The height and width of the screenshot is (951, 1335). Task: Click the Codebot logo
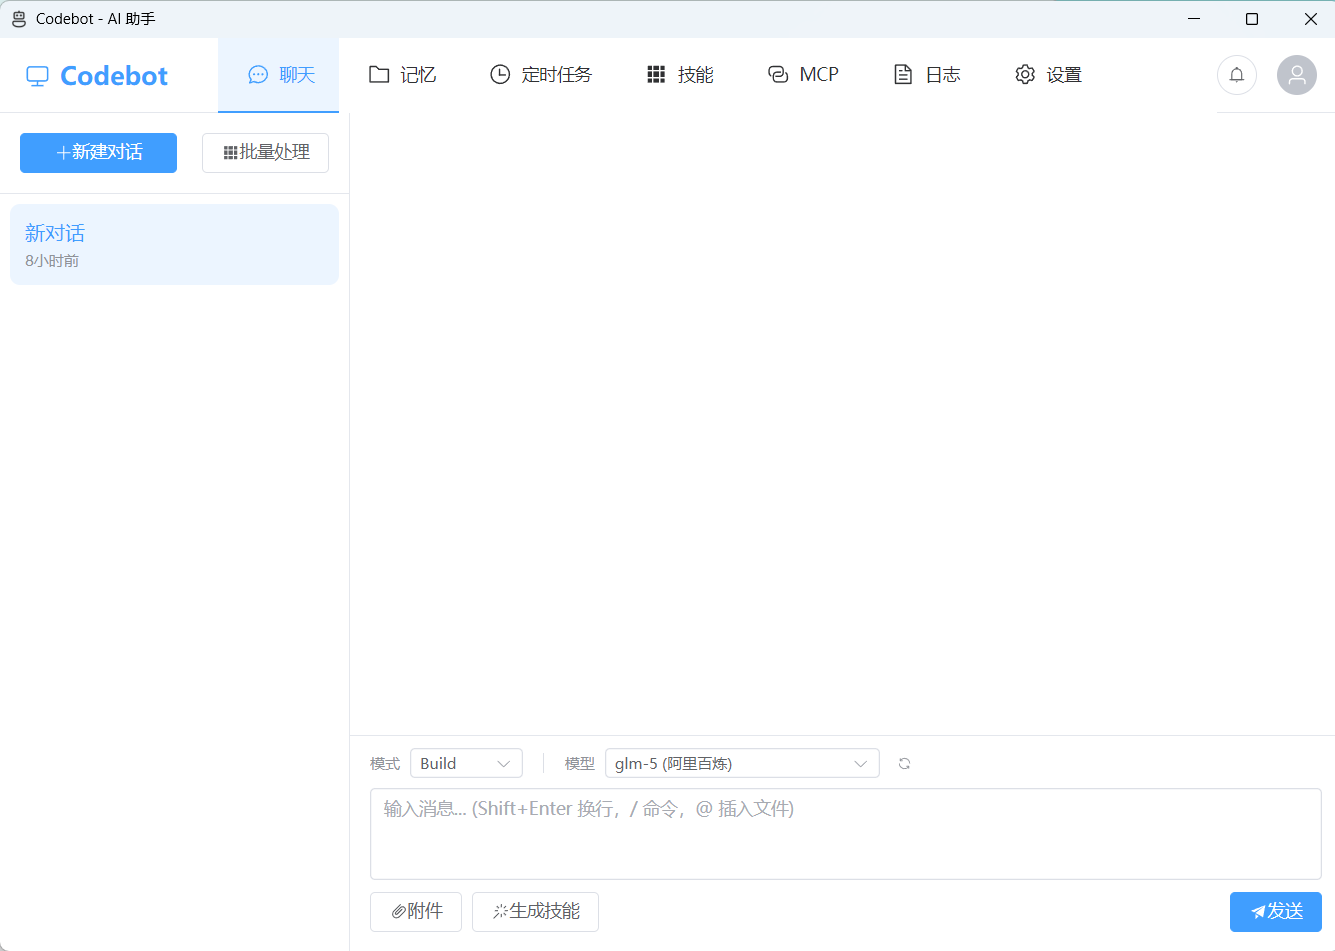coord(96,75)
